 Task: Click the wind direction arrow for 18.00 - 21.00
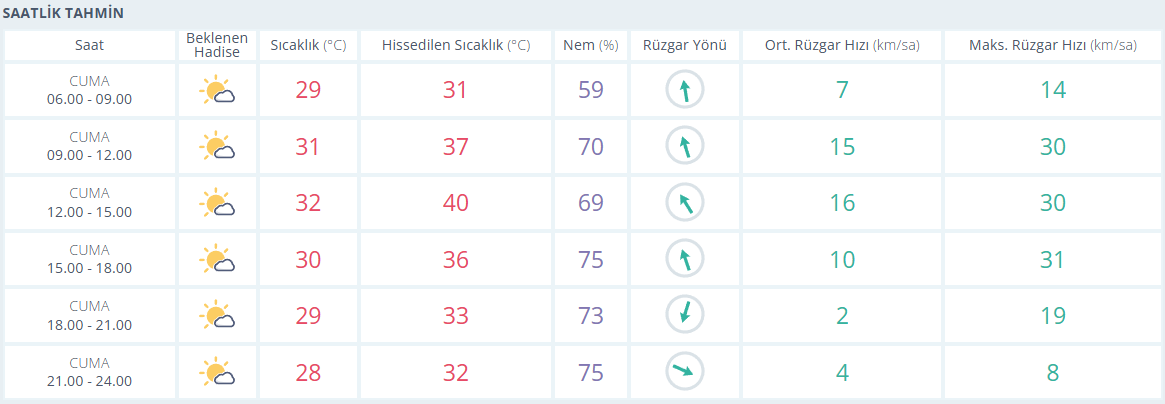pos(684,316)
